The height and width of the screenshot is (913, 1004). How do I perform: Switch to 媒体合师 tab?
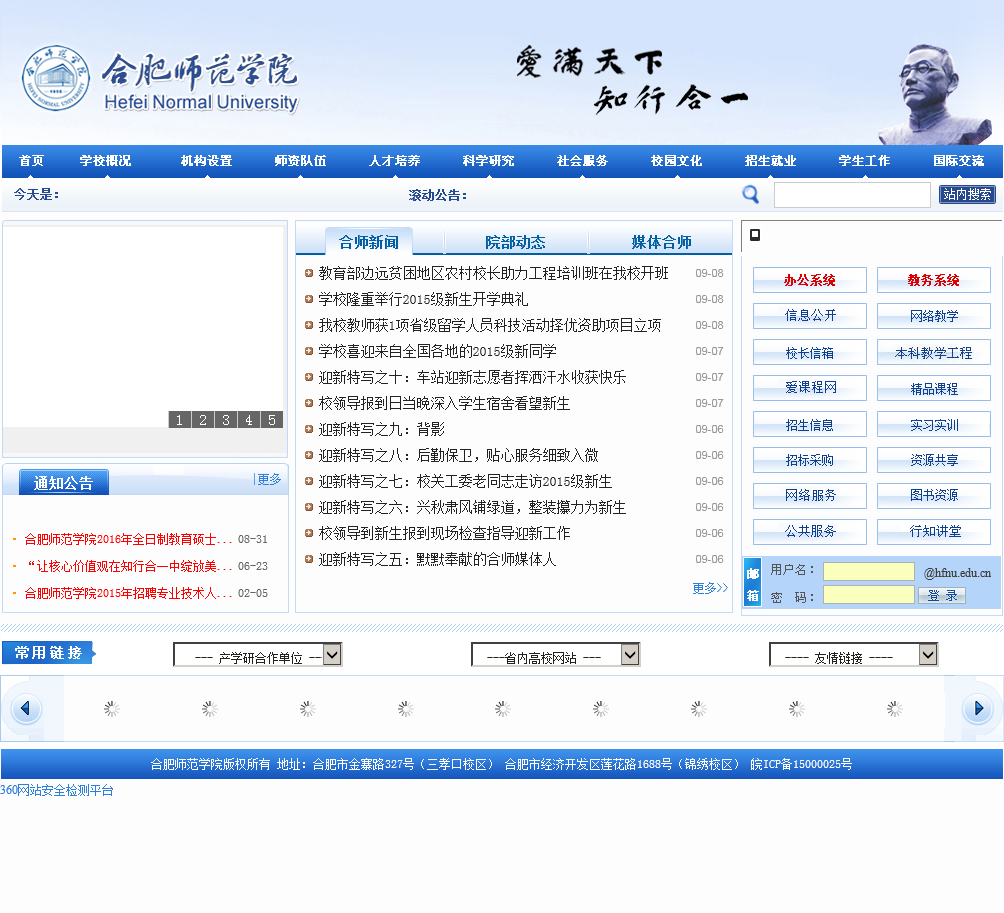(x=661, y=242)
